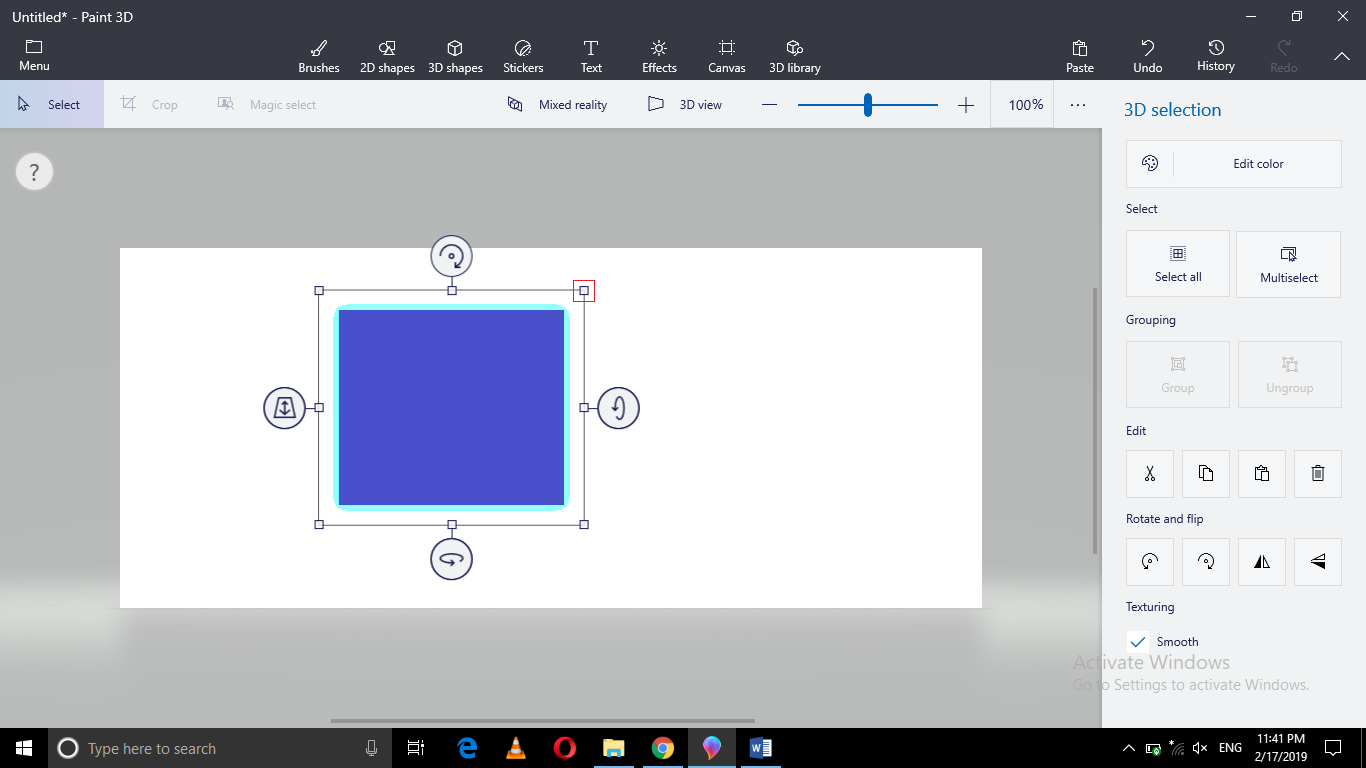1366x768 pixels.
Task: Open the Stickers panel
Action: click(x=522, y=55)
